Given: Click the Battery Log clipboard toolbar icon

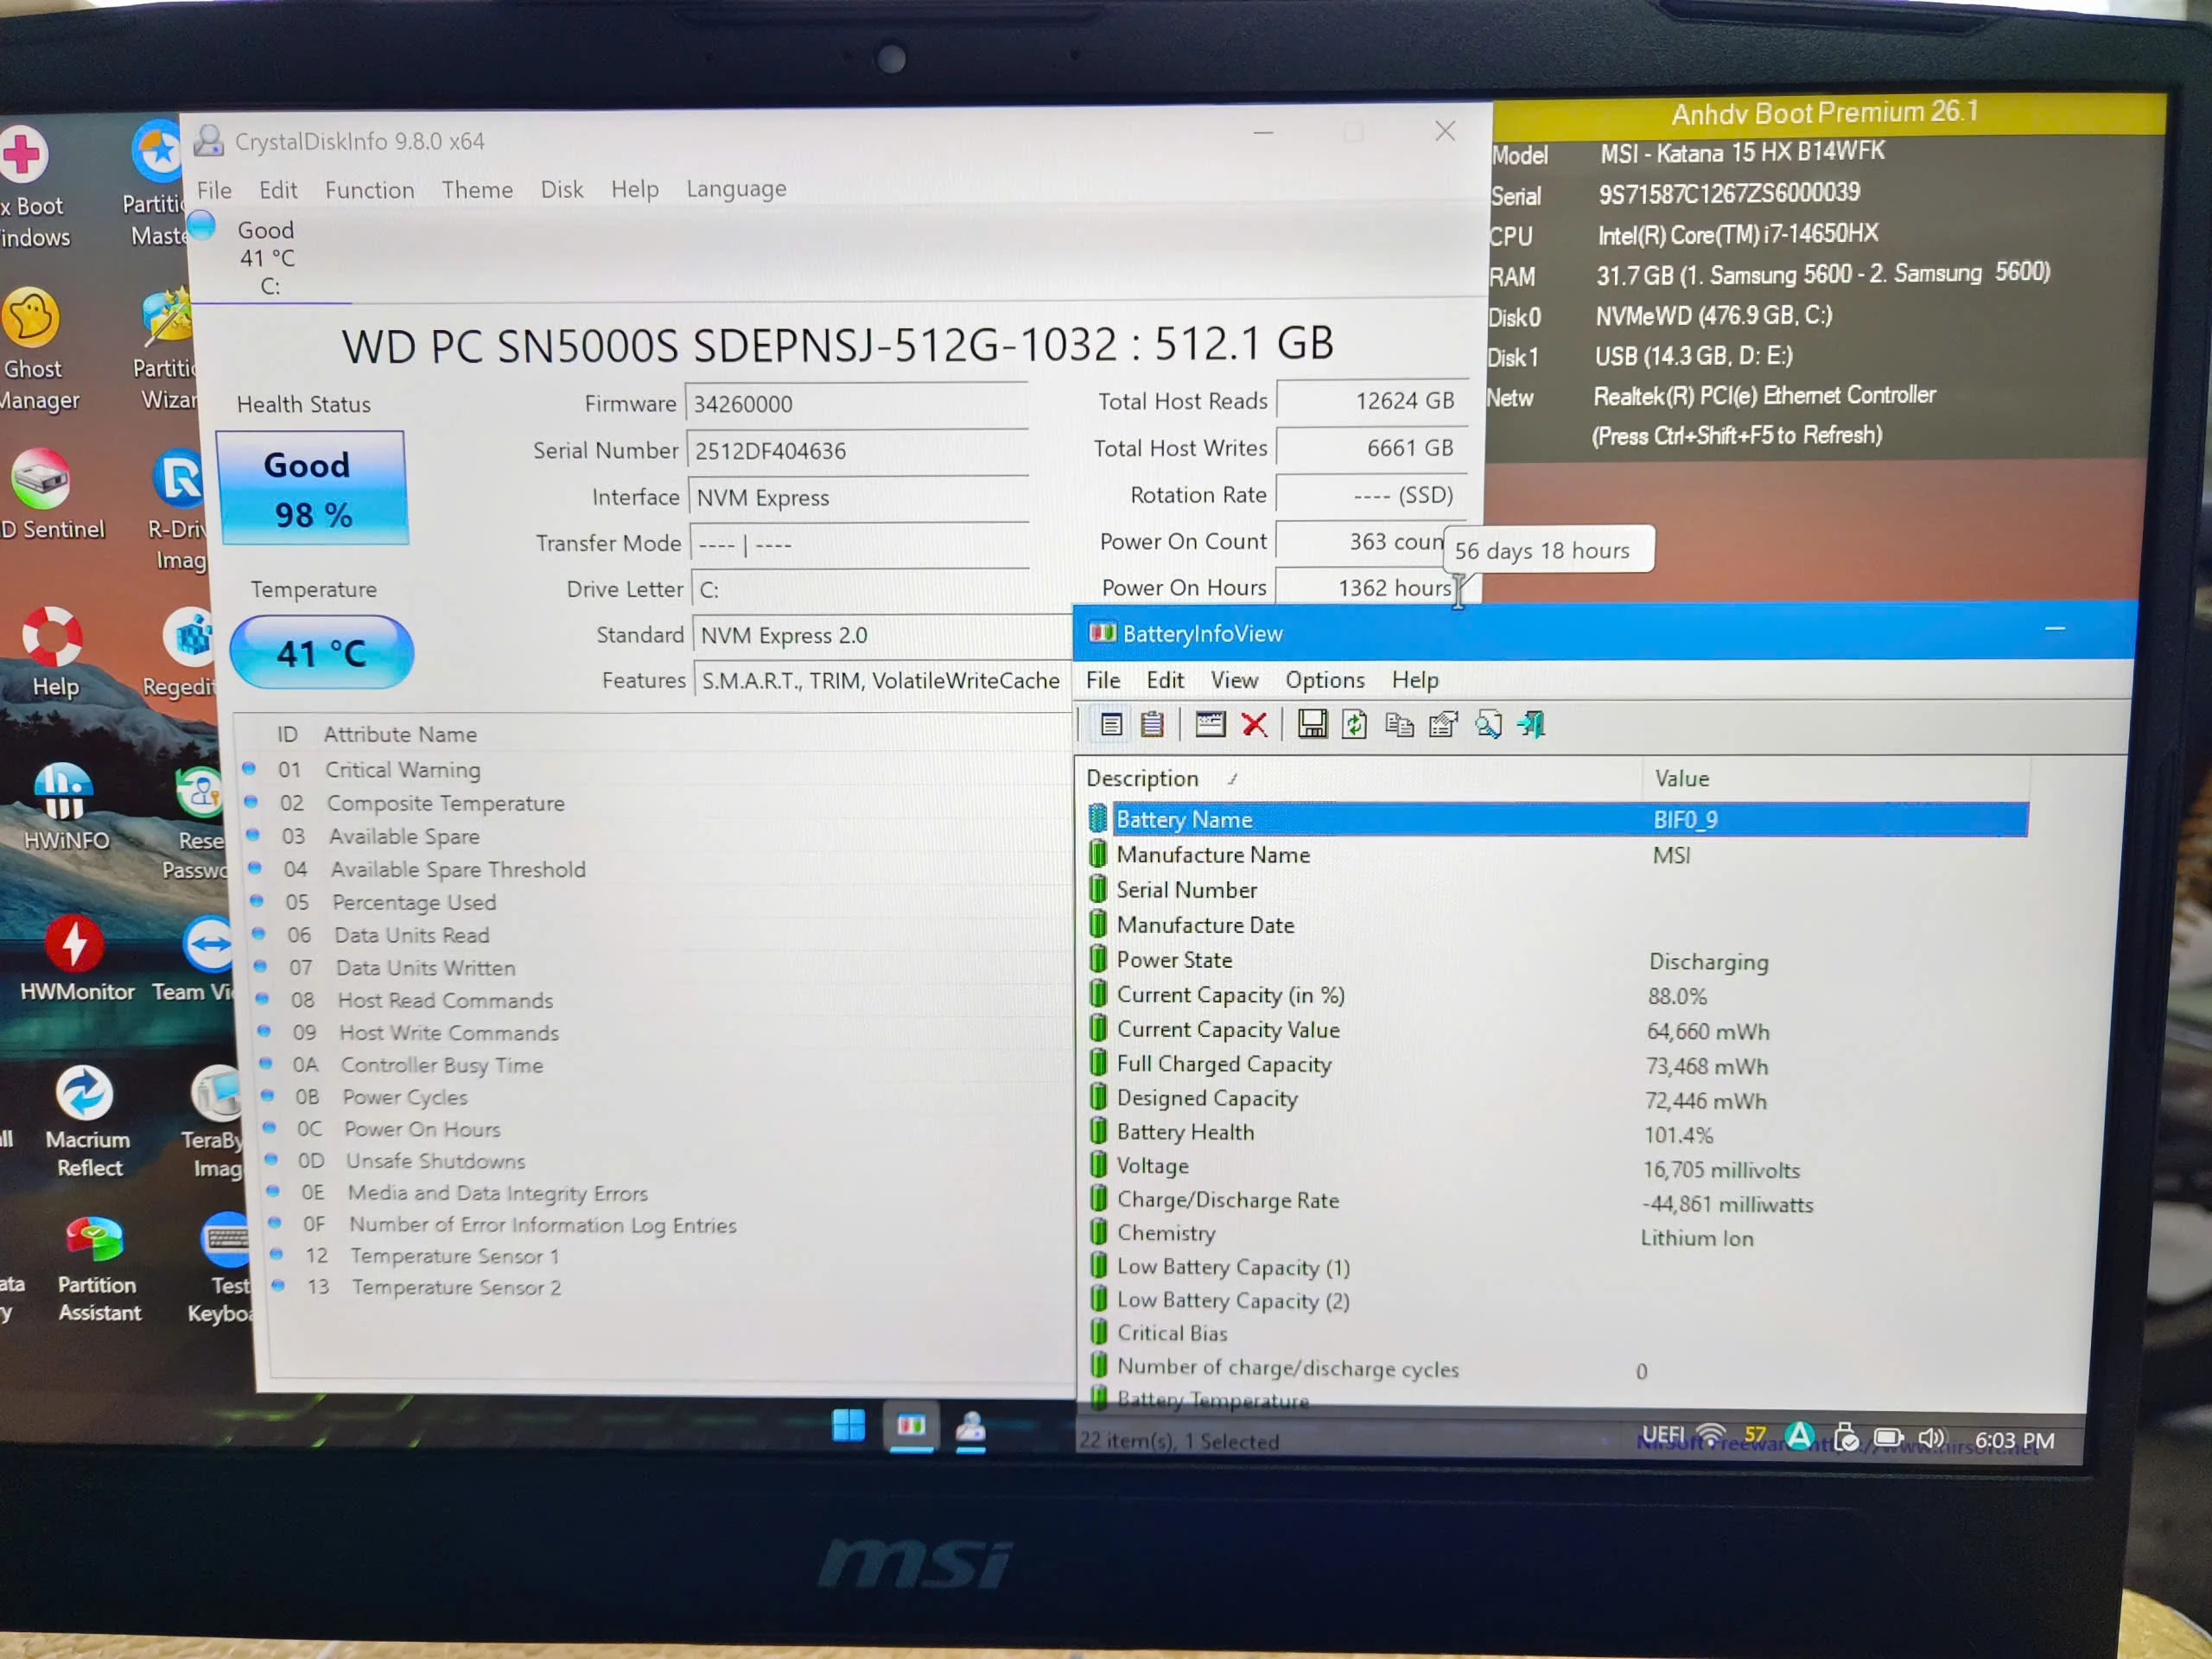Looking at the screenshot, I should 1152,724.
